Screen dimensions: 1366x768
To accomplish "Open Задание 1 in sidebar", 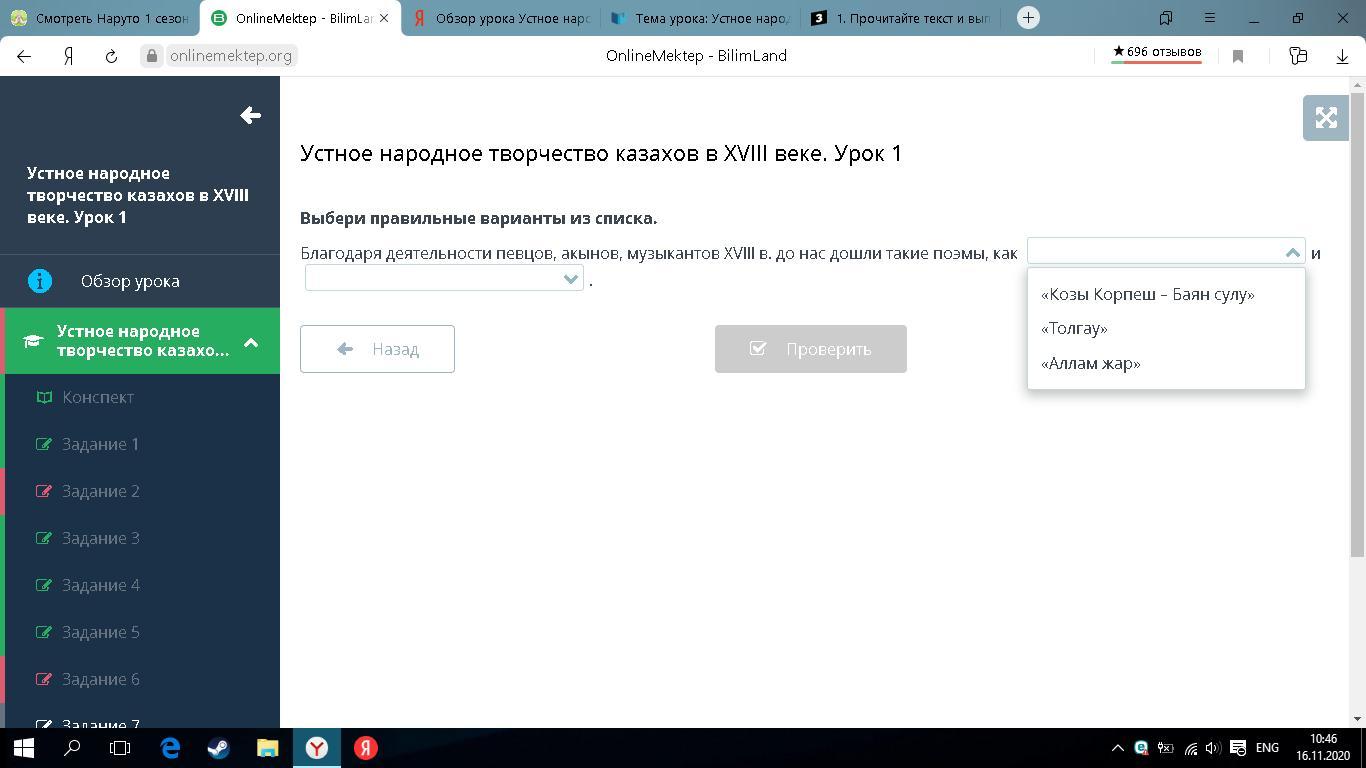I will 101,444.
